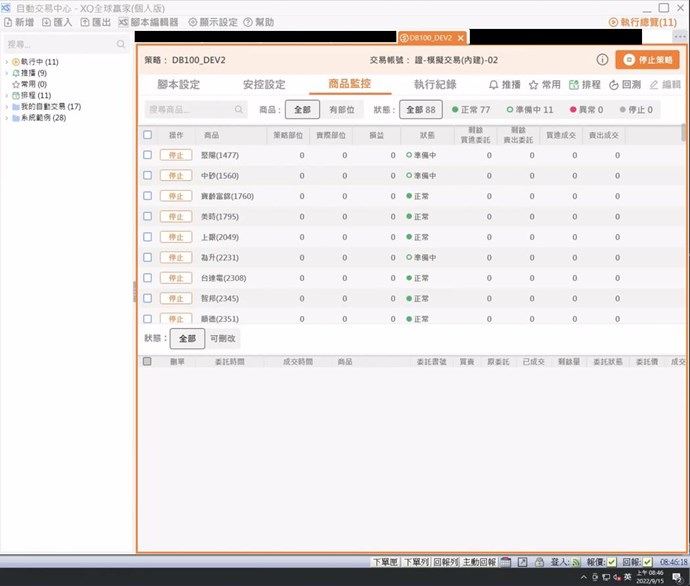690x586 pixels.
Task: Open the 腳本設定 tab
Action: click(178, 85)
